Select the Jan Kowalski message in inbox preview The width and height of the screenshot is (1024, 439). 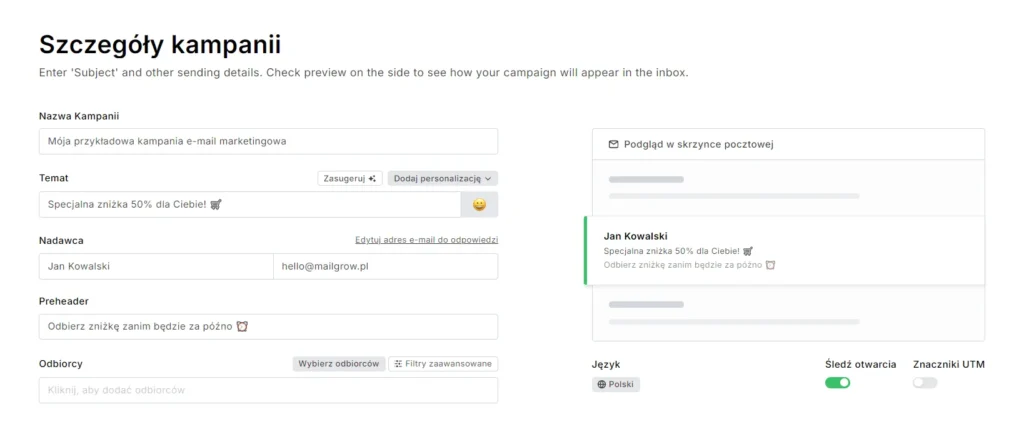point(785,250)
